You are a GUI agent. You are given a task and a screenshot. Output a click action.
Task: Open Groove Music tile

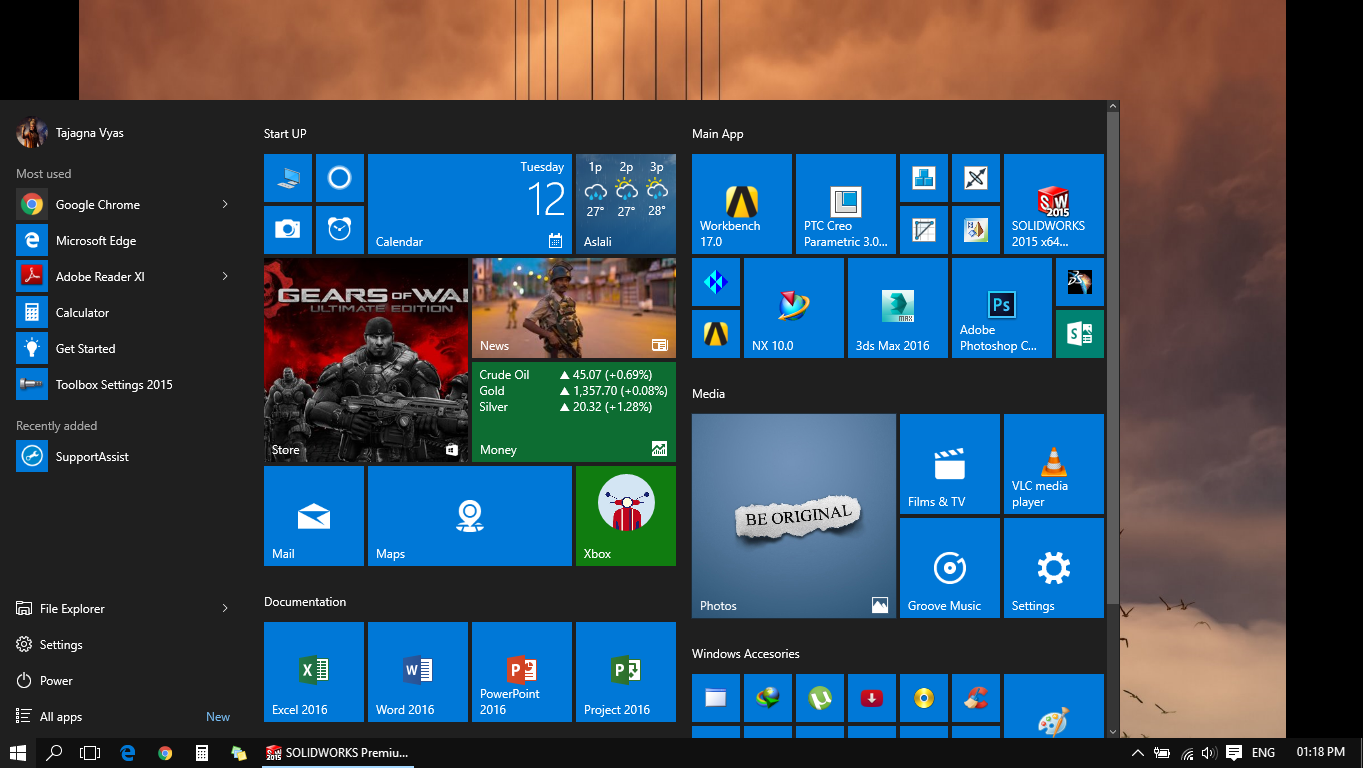click(950, 568)
